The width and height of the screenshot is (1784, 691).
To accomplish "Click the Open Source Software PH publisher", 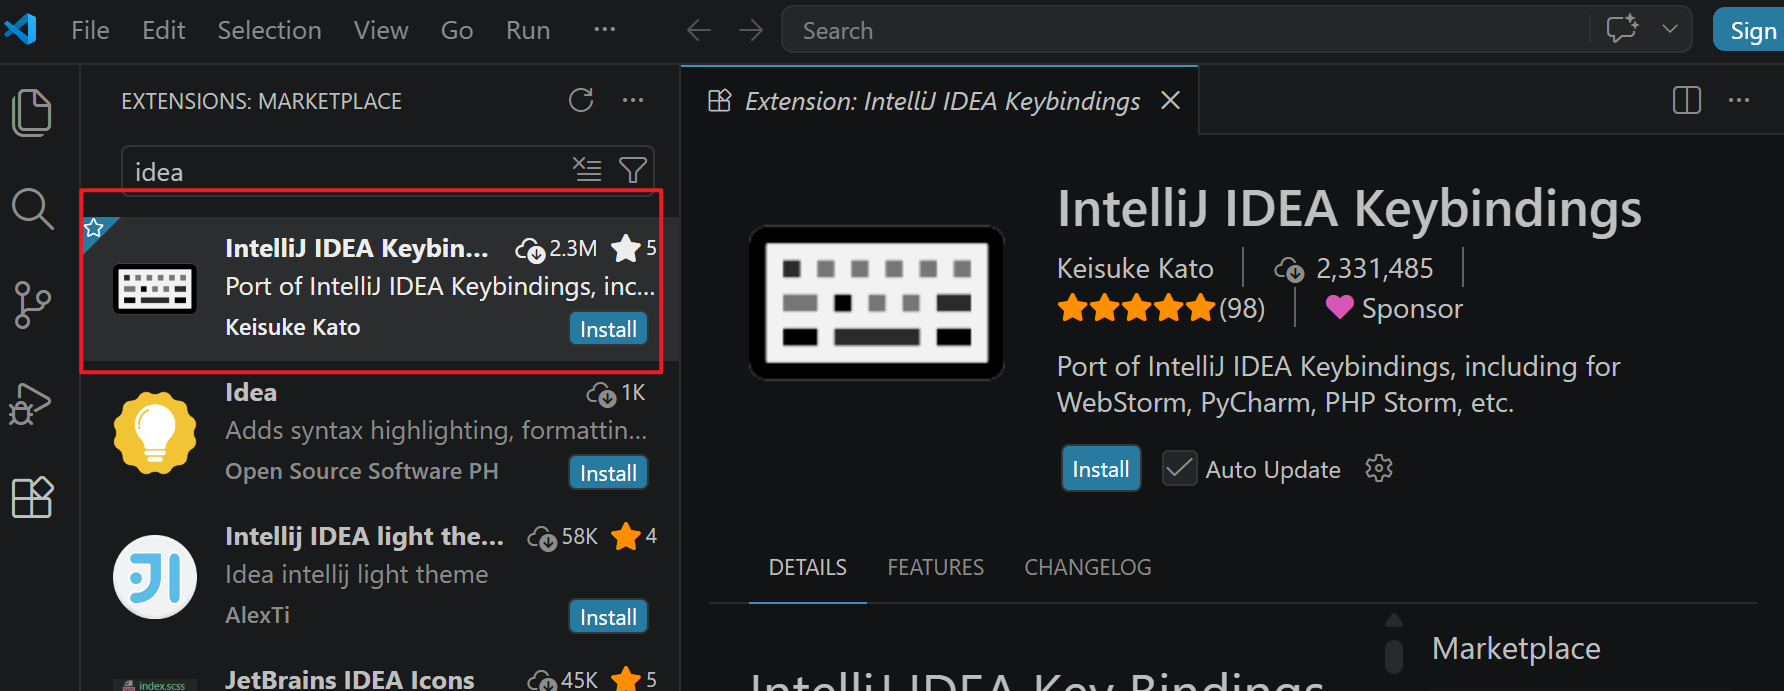I will pos(362,471).
